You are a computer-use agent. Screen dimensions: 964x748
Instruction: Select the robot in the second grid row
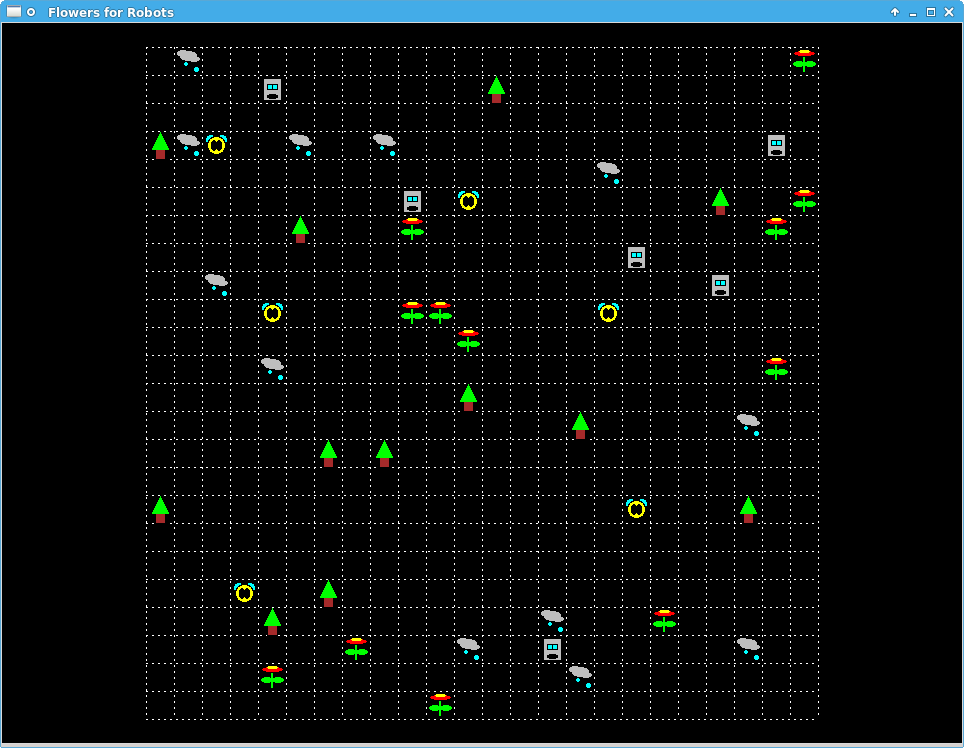click(x=272, y=89)
